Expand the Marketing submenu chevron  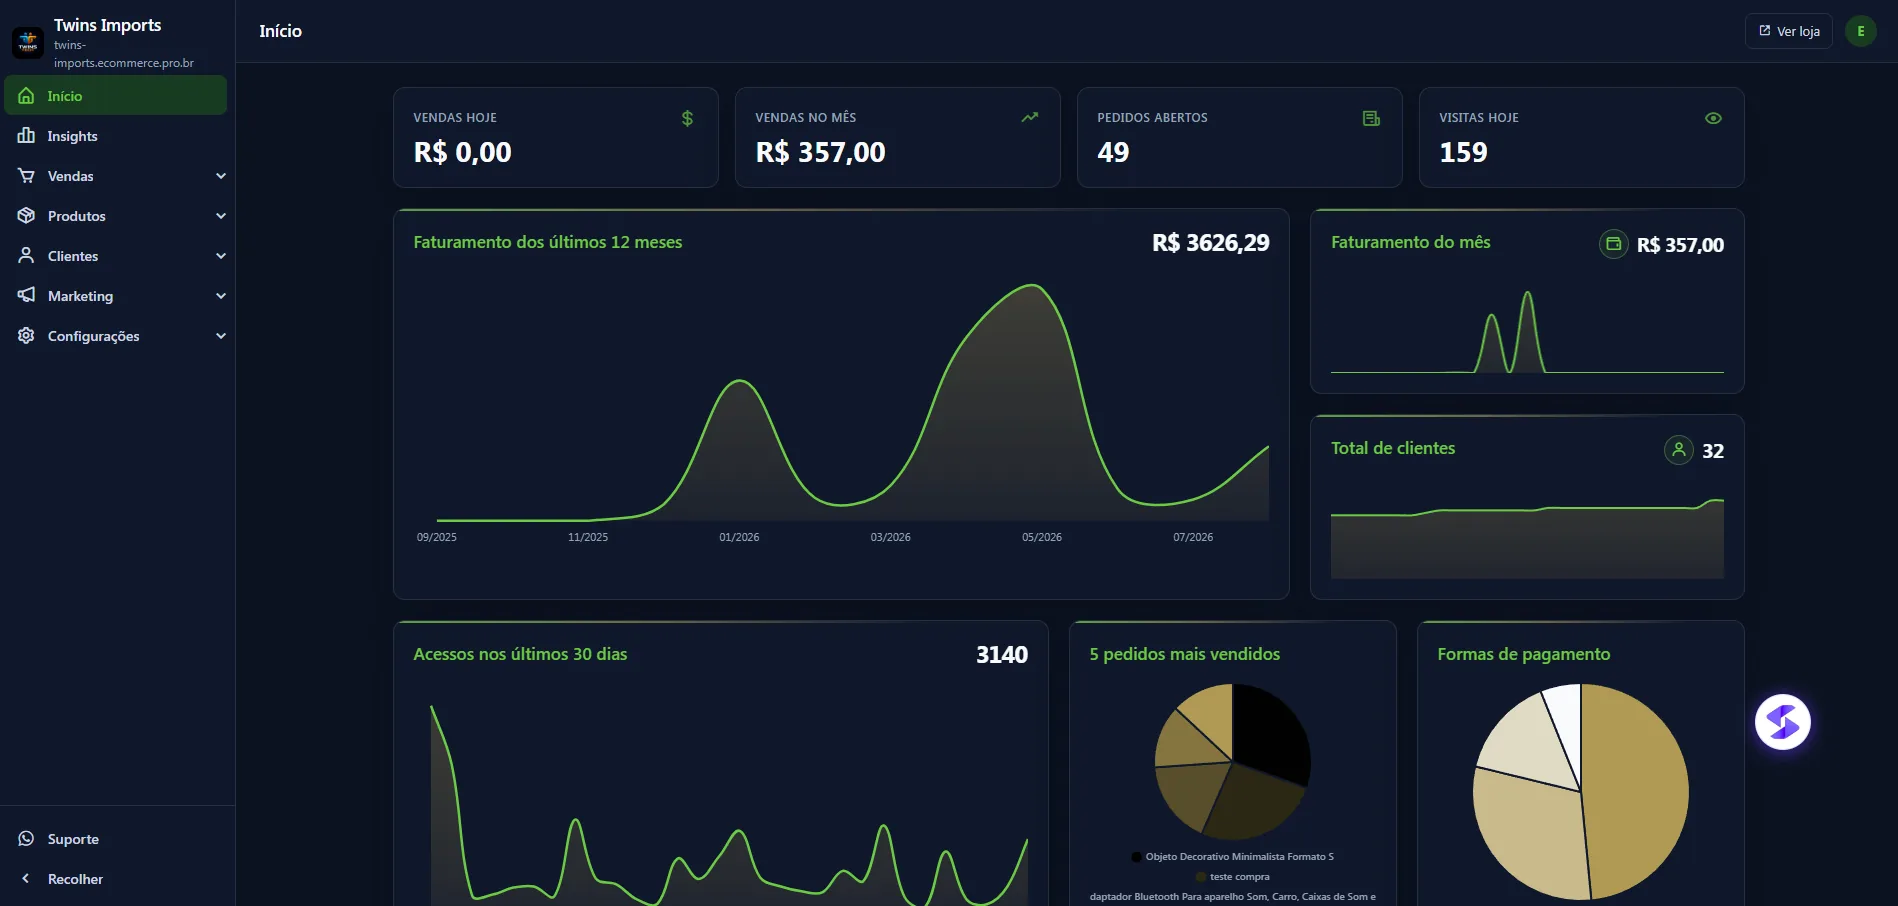pos(221,296)
